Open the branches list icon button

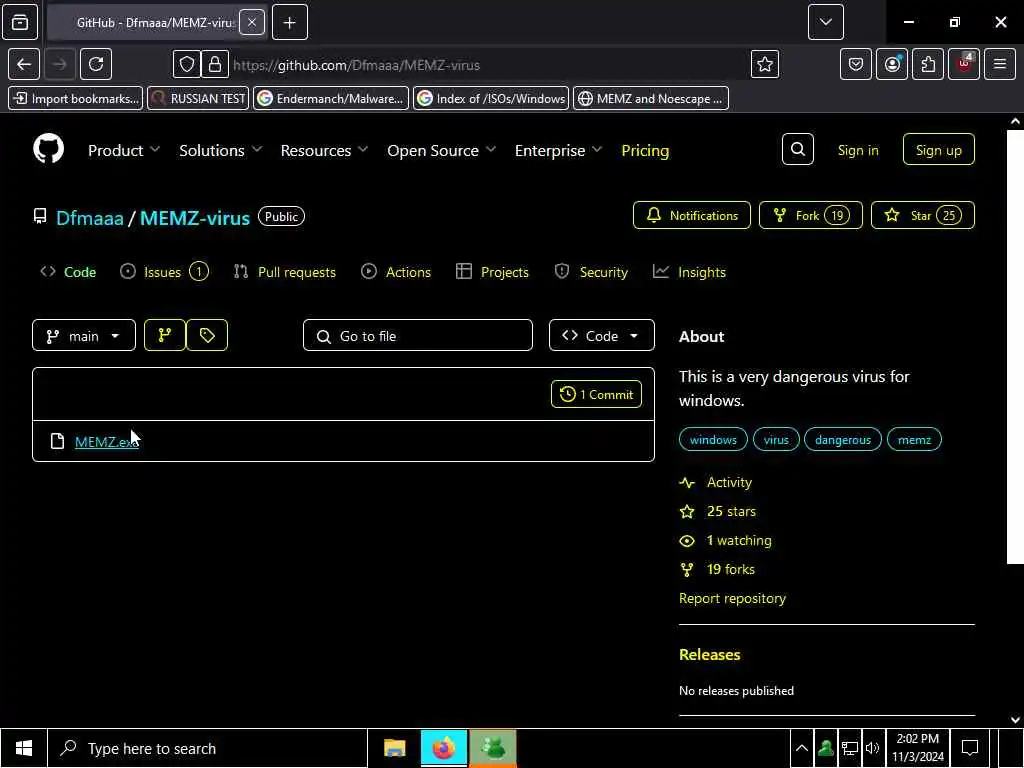[165, 335]
